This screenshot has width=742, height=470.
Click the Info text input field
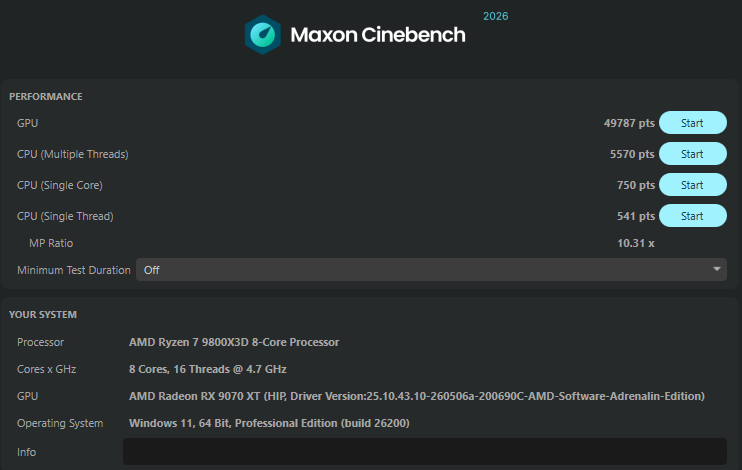[x=424, y=451]
